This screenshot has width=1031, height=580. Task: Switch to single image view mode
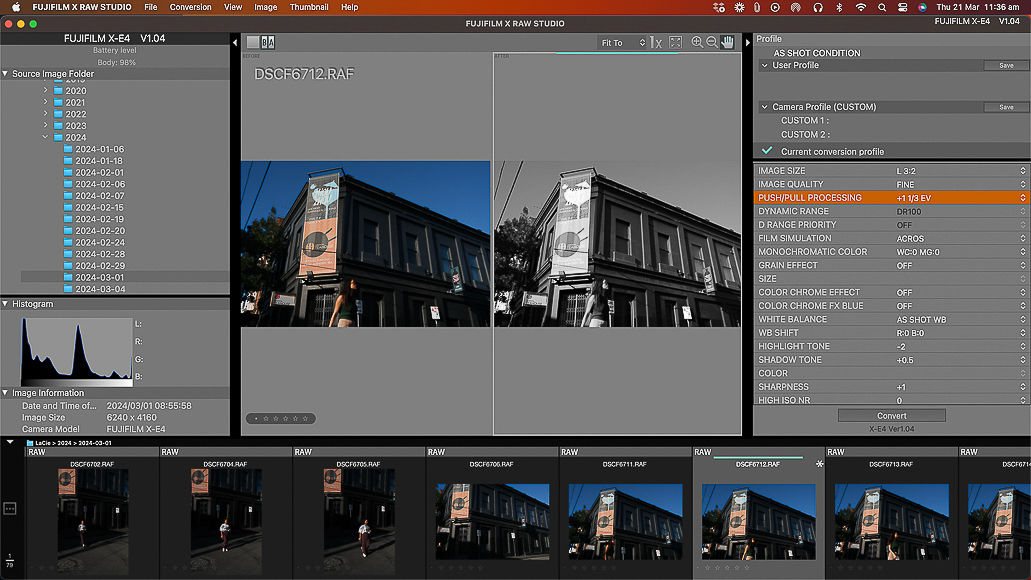click(x=252, y=42)
